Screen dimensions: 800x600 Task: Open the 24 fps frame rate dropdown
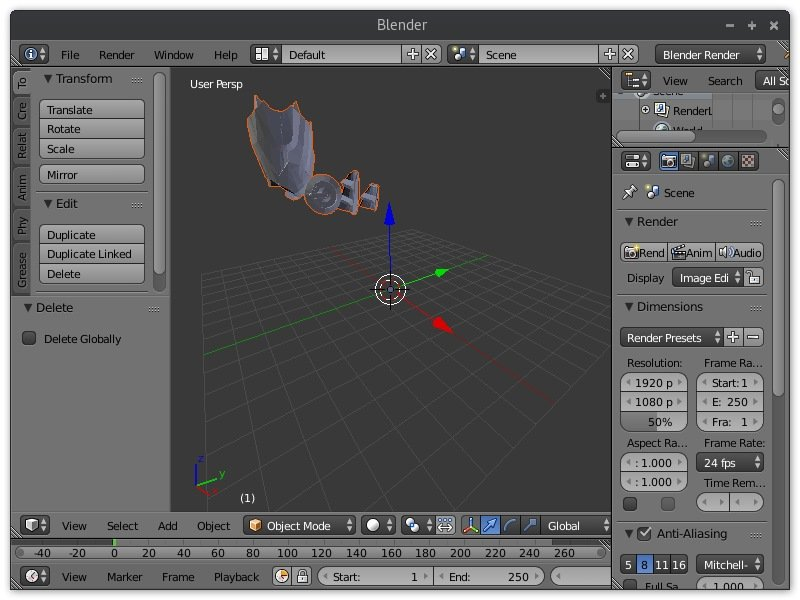730,462
